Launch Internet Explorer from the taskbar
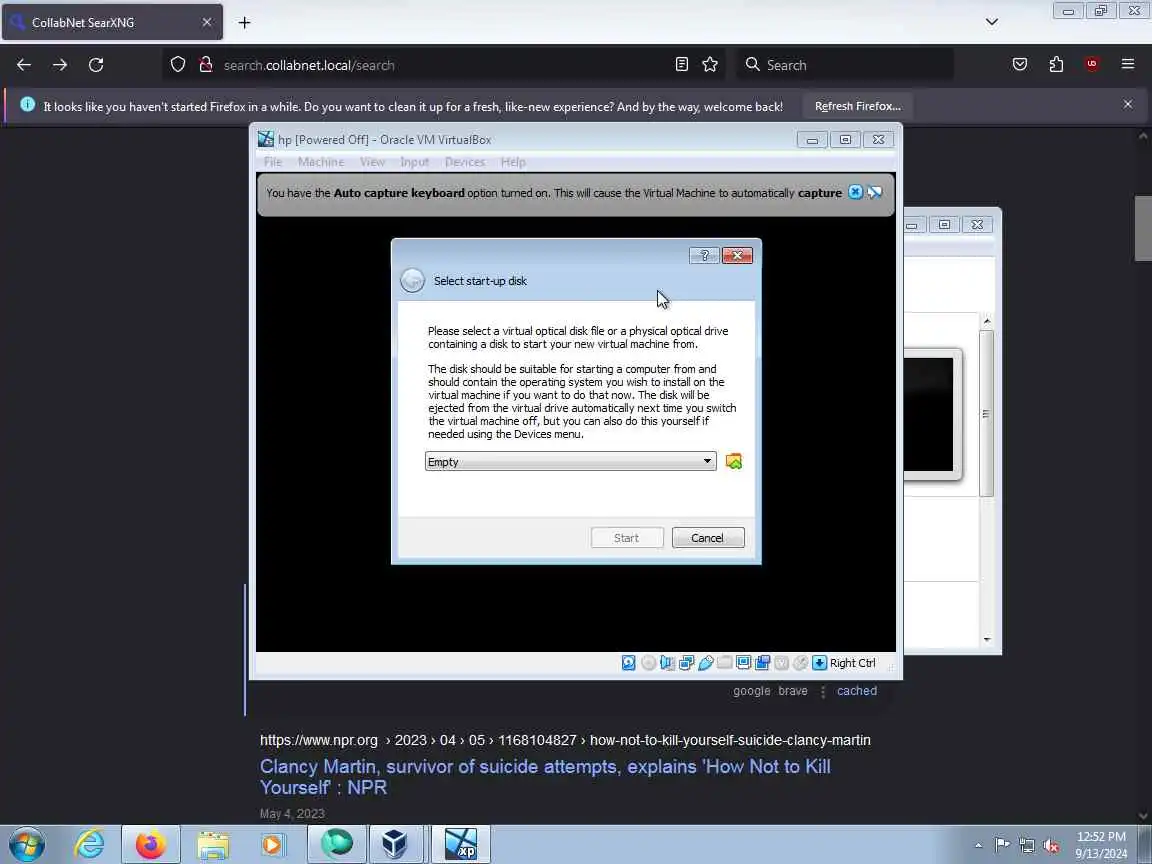This screenshot has height=864, width=1152. click(89, 844)
